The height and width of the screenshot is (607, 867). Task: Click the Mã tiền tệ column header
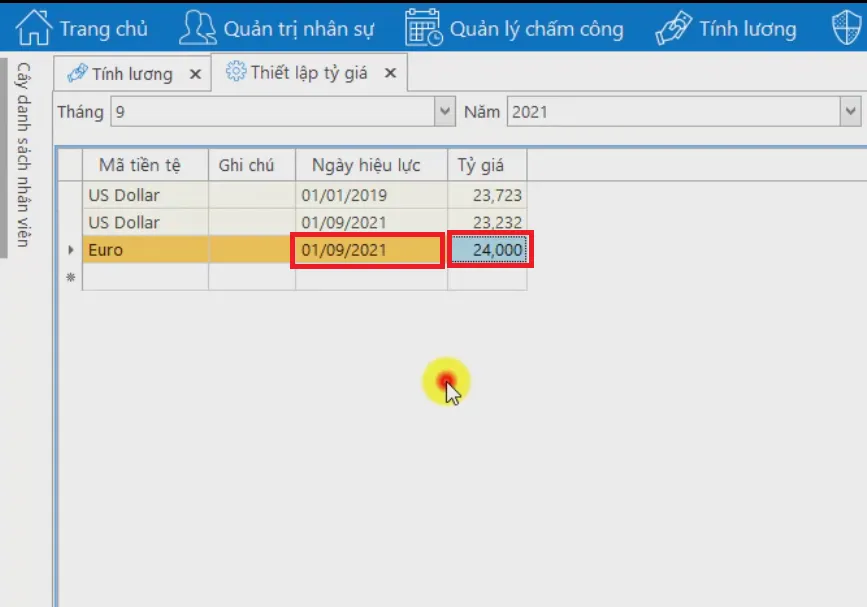pos(145,165)
